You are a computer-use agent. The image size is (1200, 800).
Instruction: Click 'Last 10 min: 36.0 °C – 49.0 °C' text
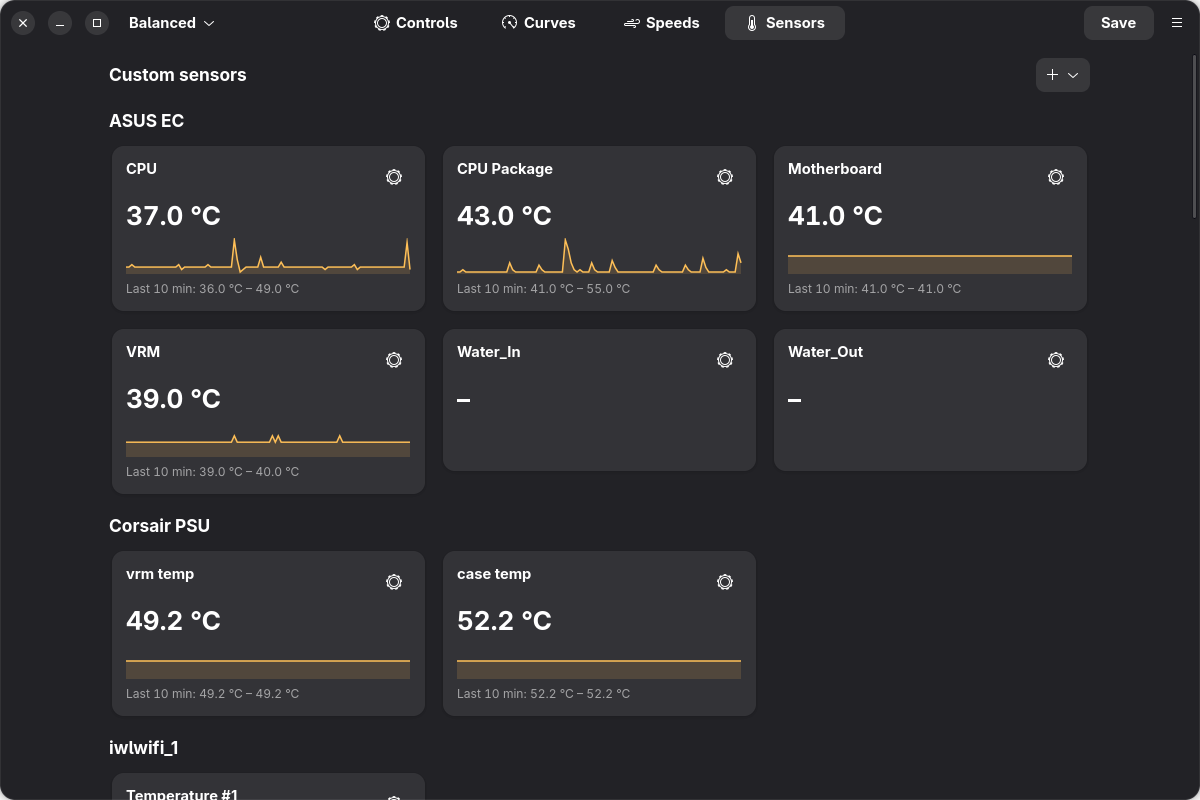tap(212, 289)
